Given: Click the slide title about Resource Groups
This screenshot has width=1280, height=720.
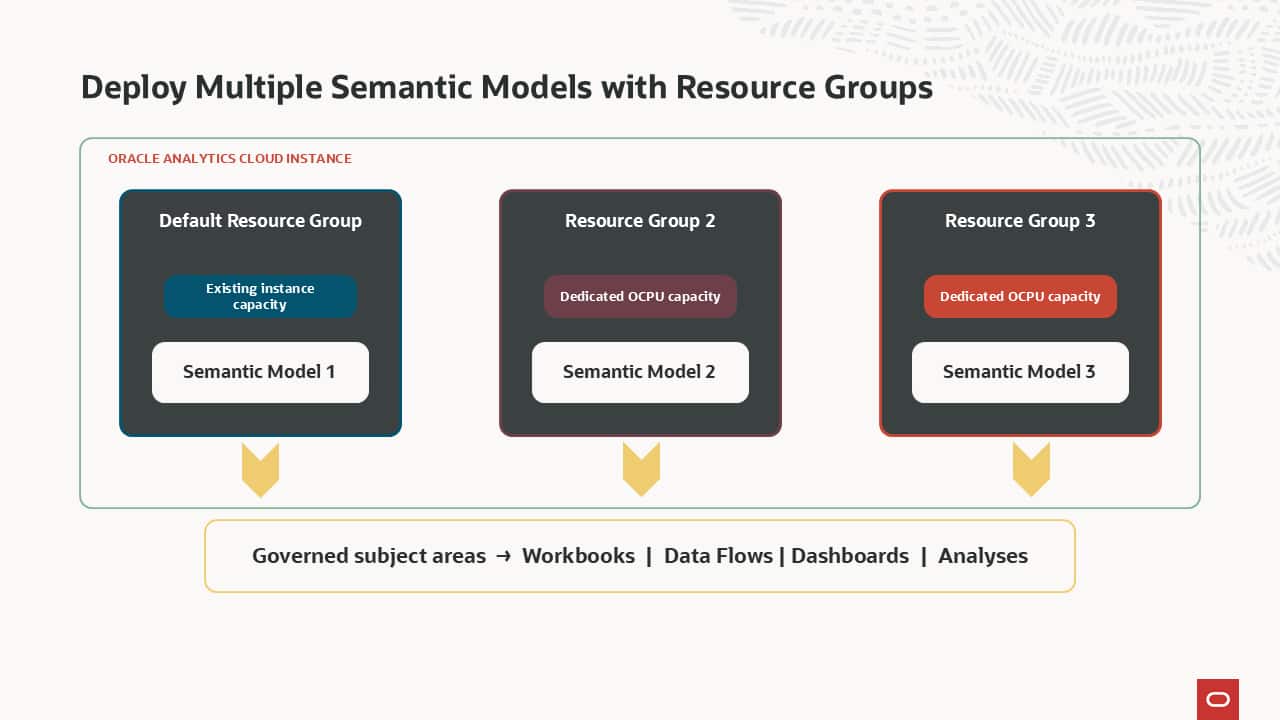Looking at the screenshot, I should click(507, 88).
